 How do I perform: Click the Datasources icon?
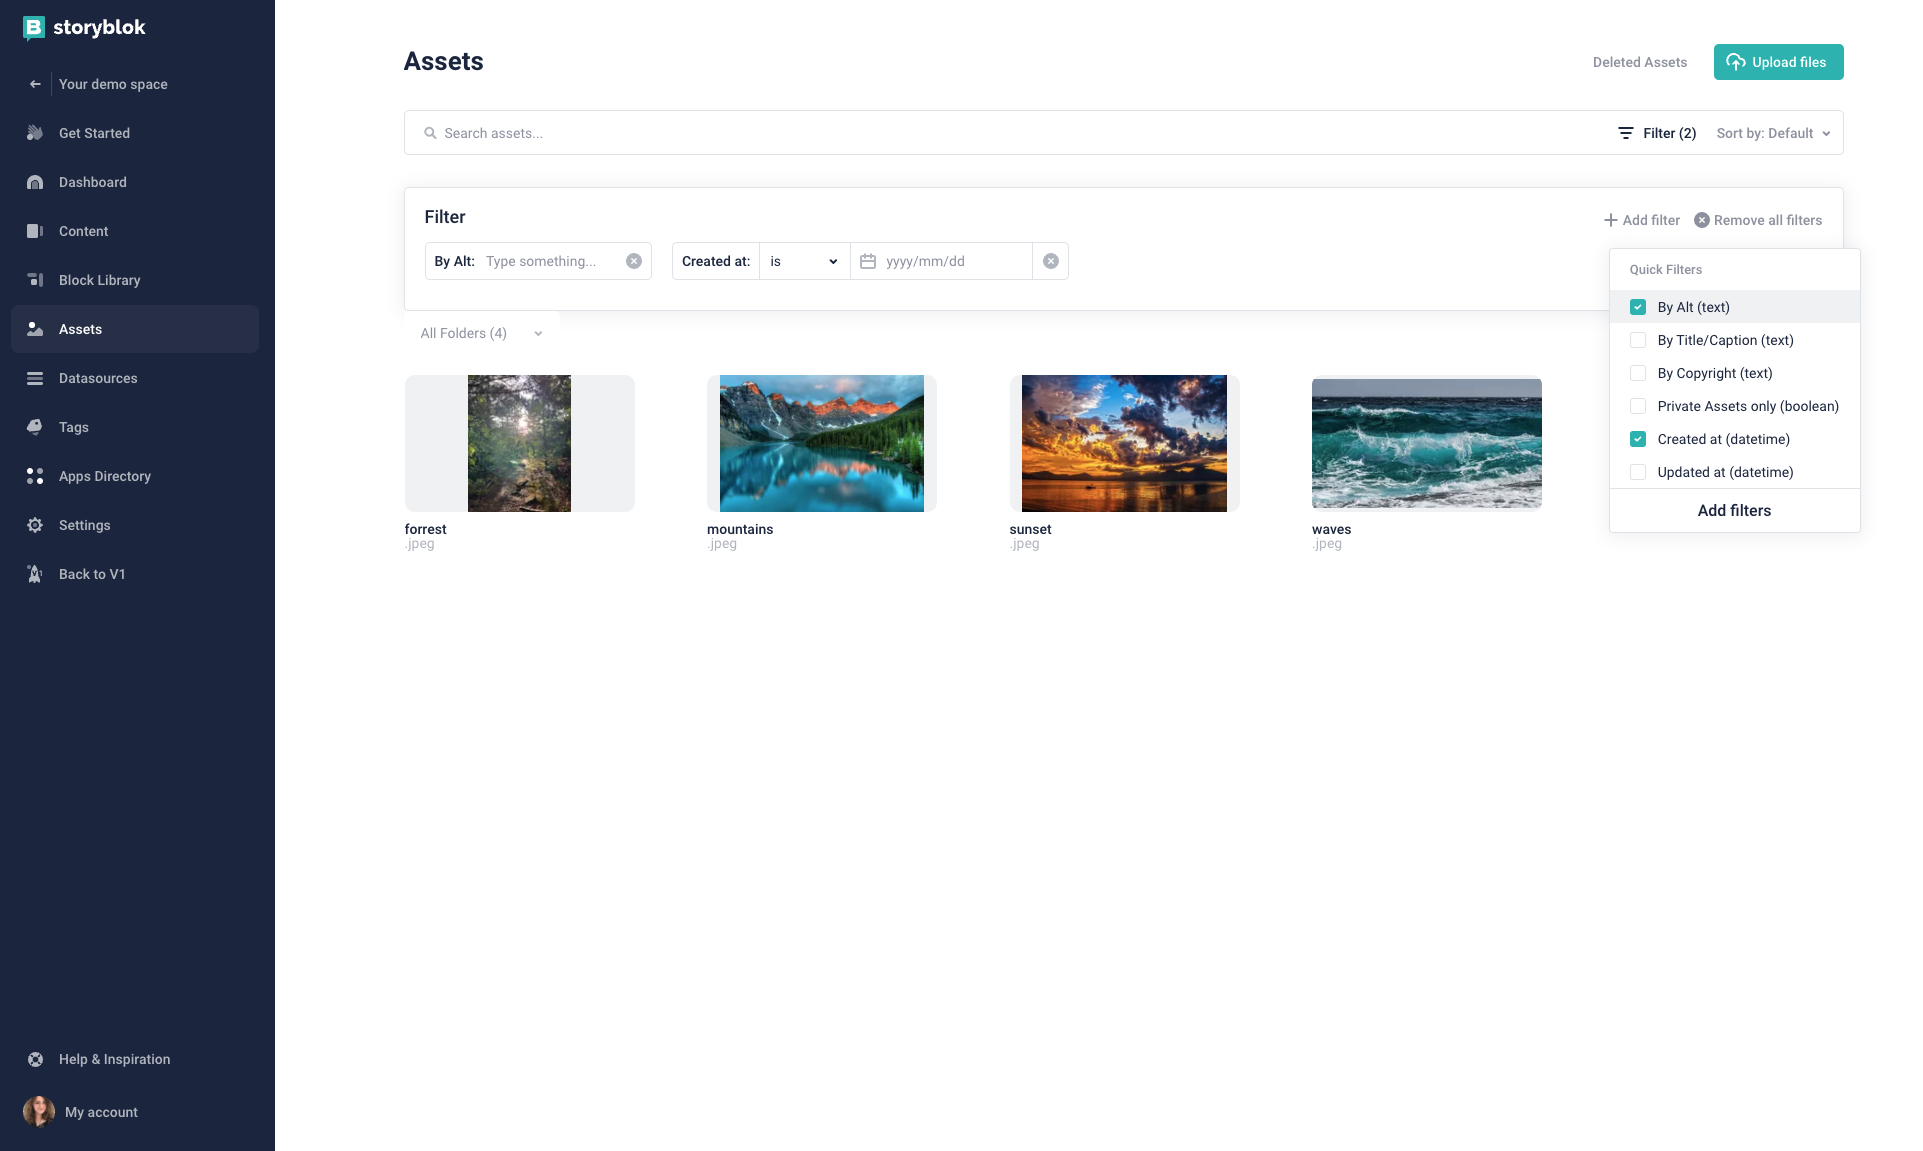[35, 378]
